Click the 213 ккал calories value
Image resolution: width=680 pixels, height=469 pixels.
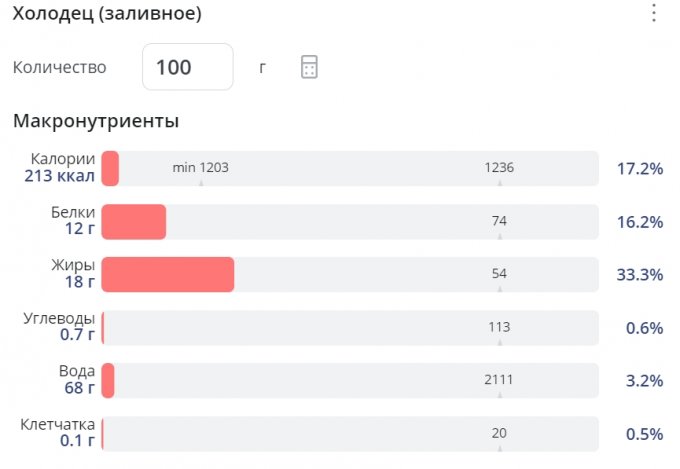[60, 177]
